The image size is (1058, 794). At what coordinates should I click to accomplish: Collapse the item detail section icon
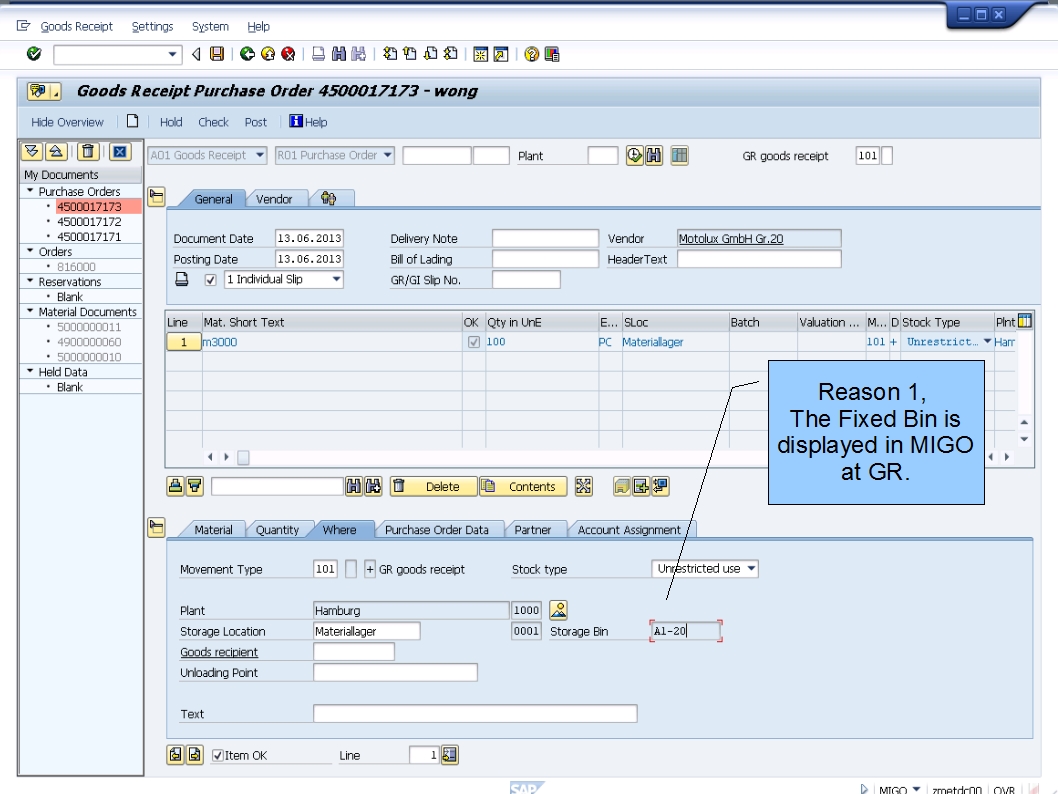tap(157, 528)
